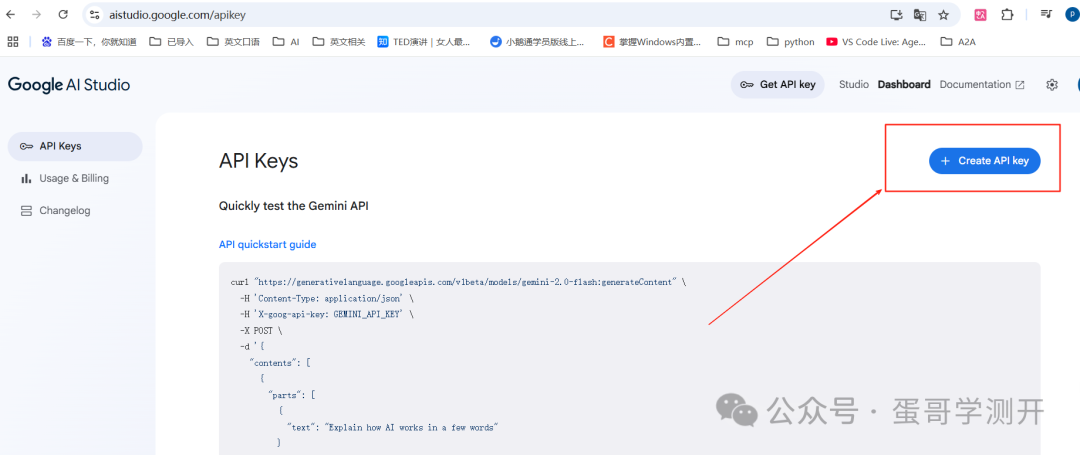Viewport: 1080px width, 455px height.
Task: Click the pink extension icon in toolbar
Action: (x=980, y=14)
